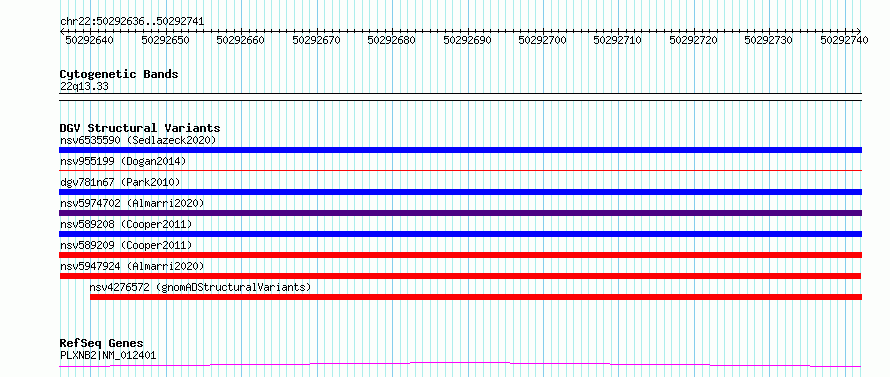Open variant nsv589208 (Cooper2011) label
Viewport: 890px width, 377px height.
point(126,224)
